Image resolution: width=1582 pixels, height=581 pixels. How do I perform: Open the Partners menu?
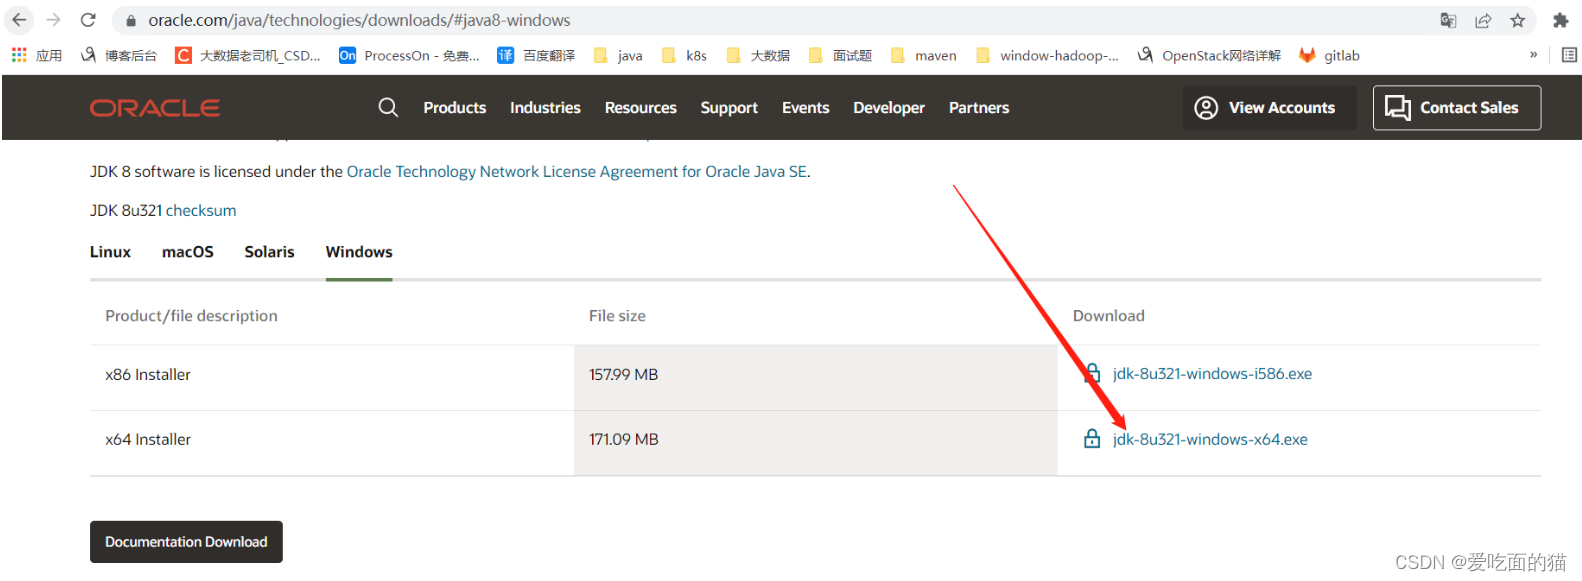coord(979,108)
